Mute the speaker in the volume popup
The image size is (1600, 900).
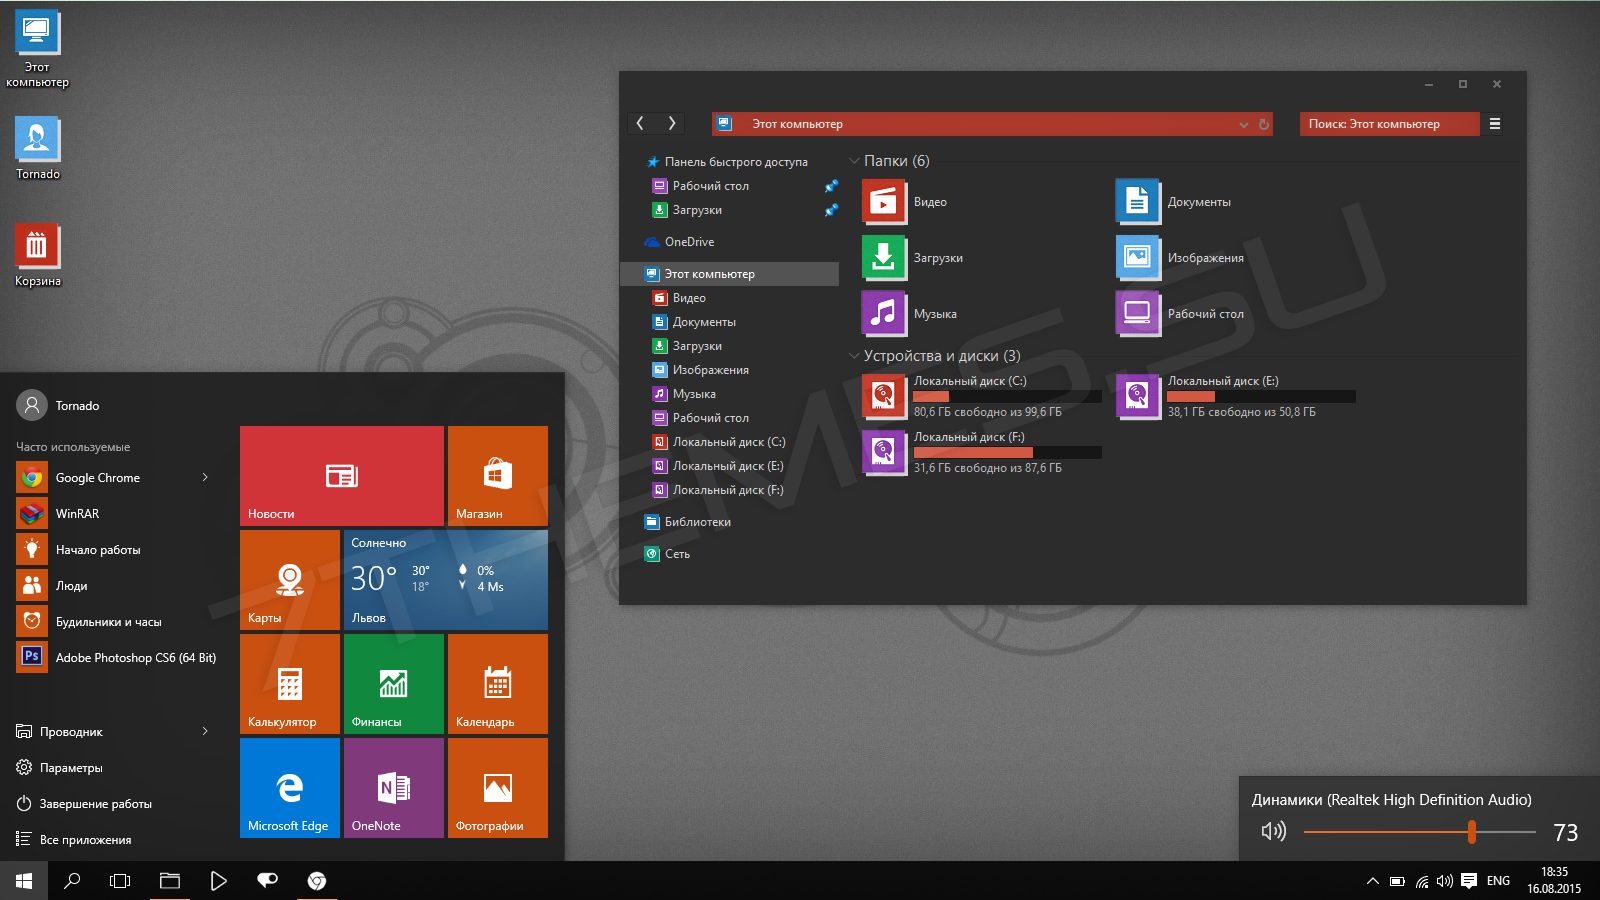click(1273, 832)
